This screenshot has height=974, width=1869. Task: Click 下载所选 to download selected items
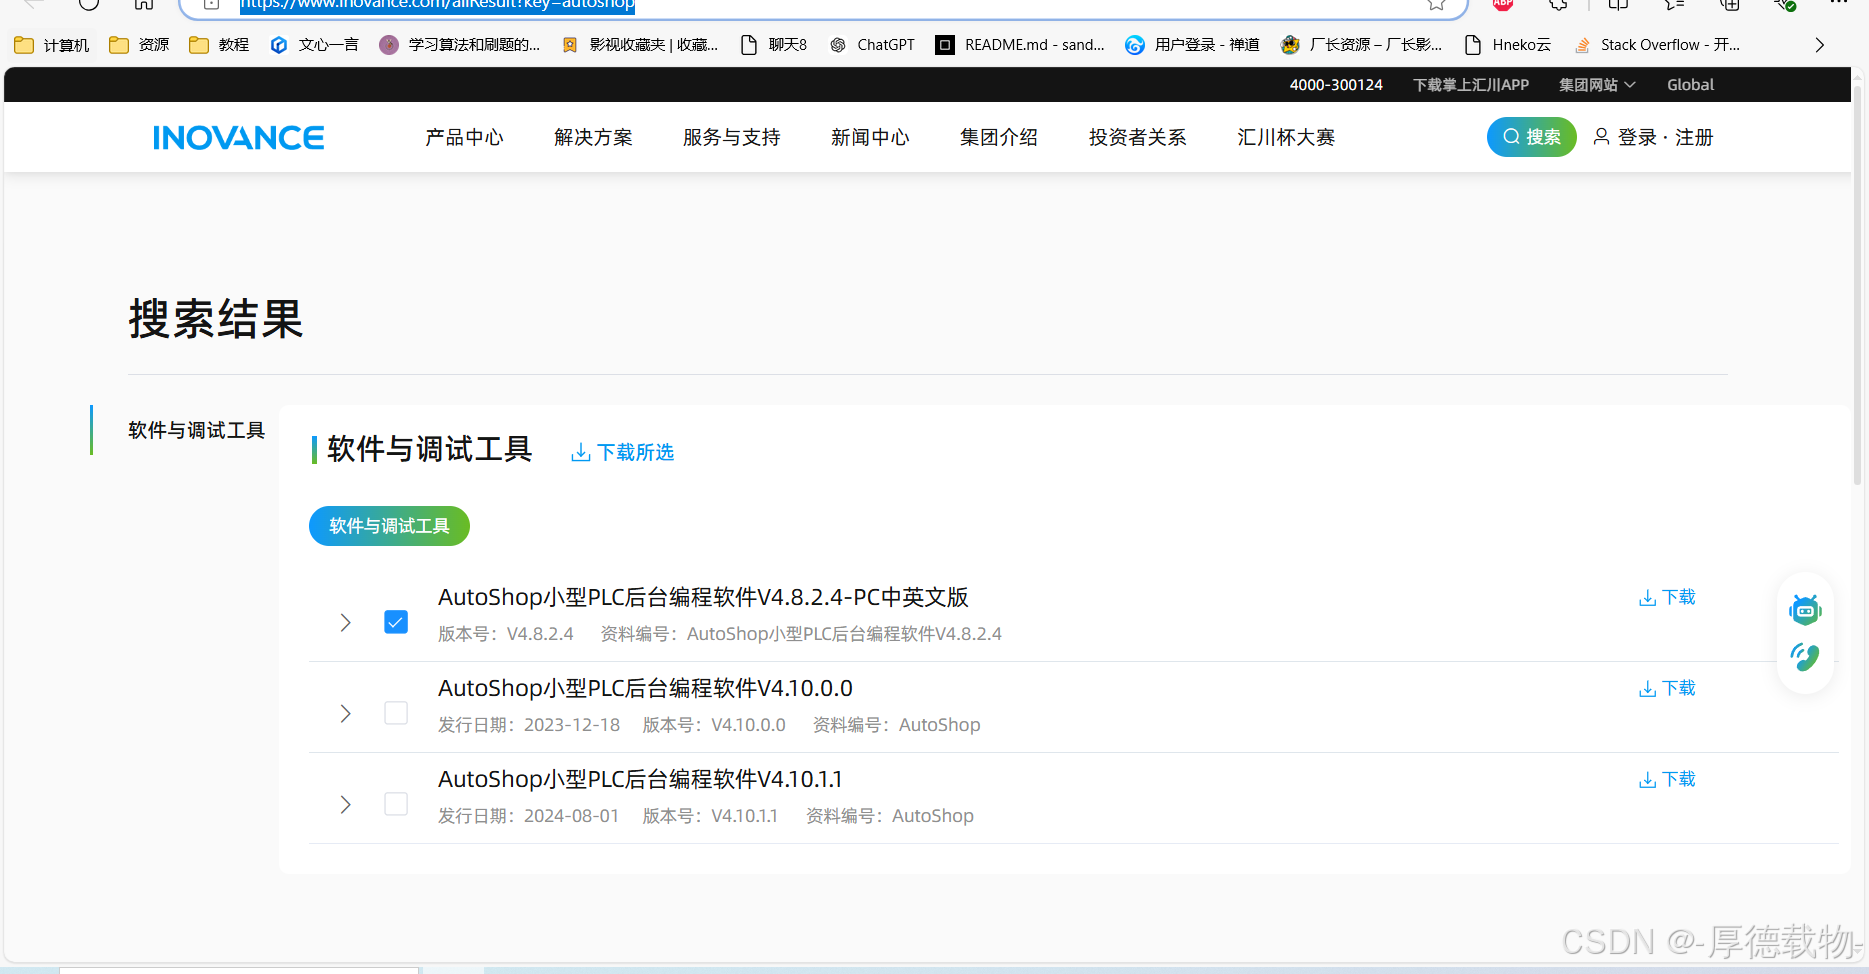622,452
